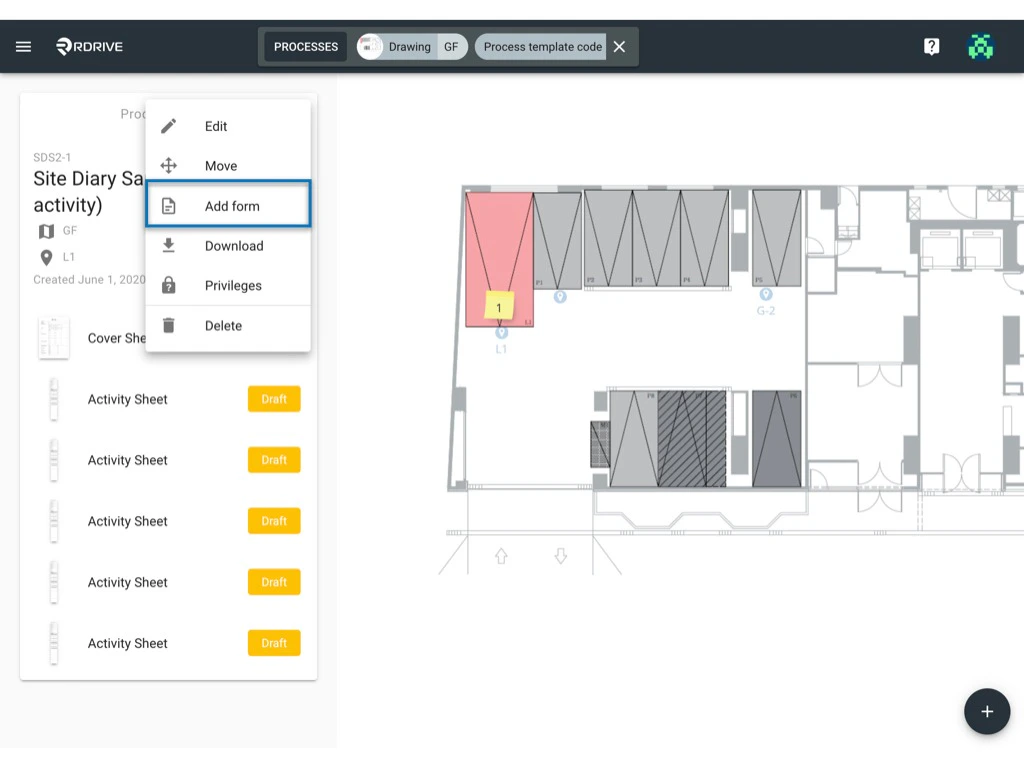
Task: Select the Drawing GF filter chip
Action: pyautogui.click(x=412, y=47)
